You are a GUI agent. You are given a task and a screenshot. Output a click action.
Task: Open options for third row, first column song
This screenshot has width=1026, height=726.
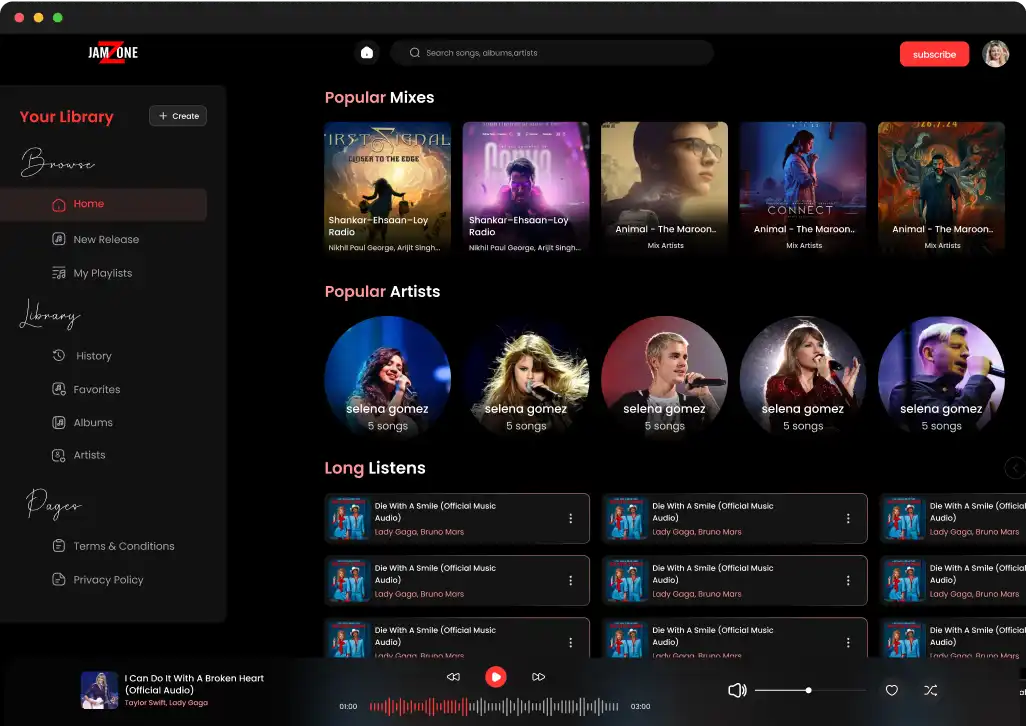tap(571, 642)
